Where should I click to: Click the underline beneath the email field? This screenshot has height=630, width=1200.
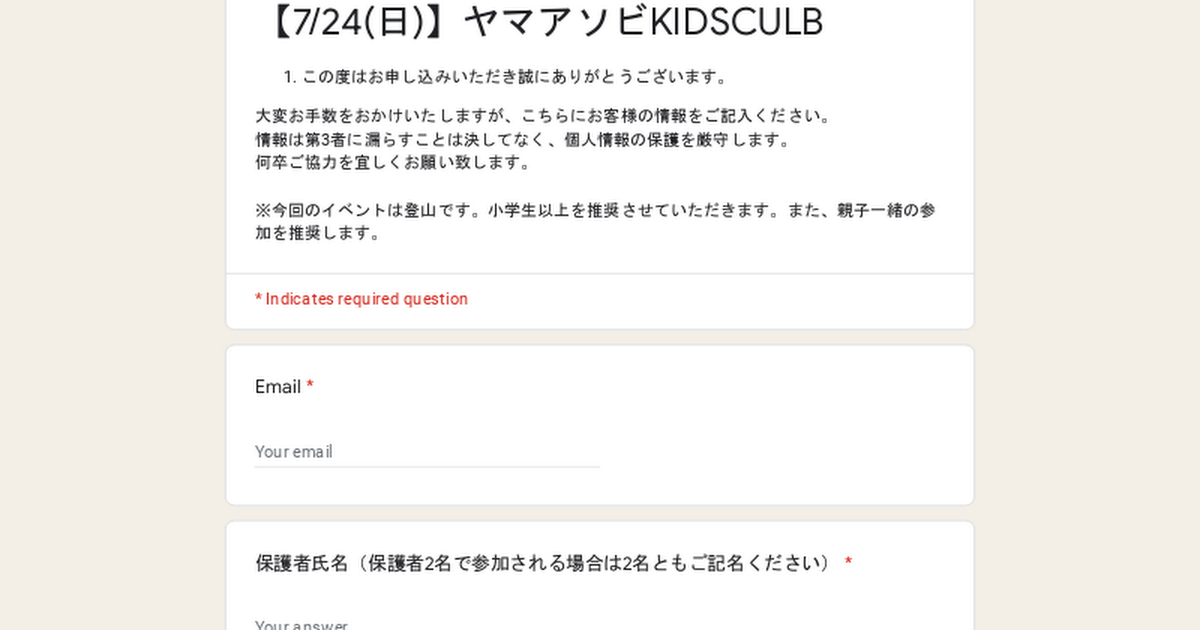pyautogui.click(x=427, y=466)
